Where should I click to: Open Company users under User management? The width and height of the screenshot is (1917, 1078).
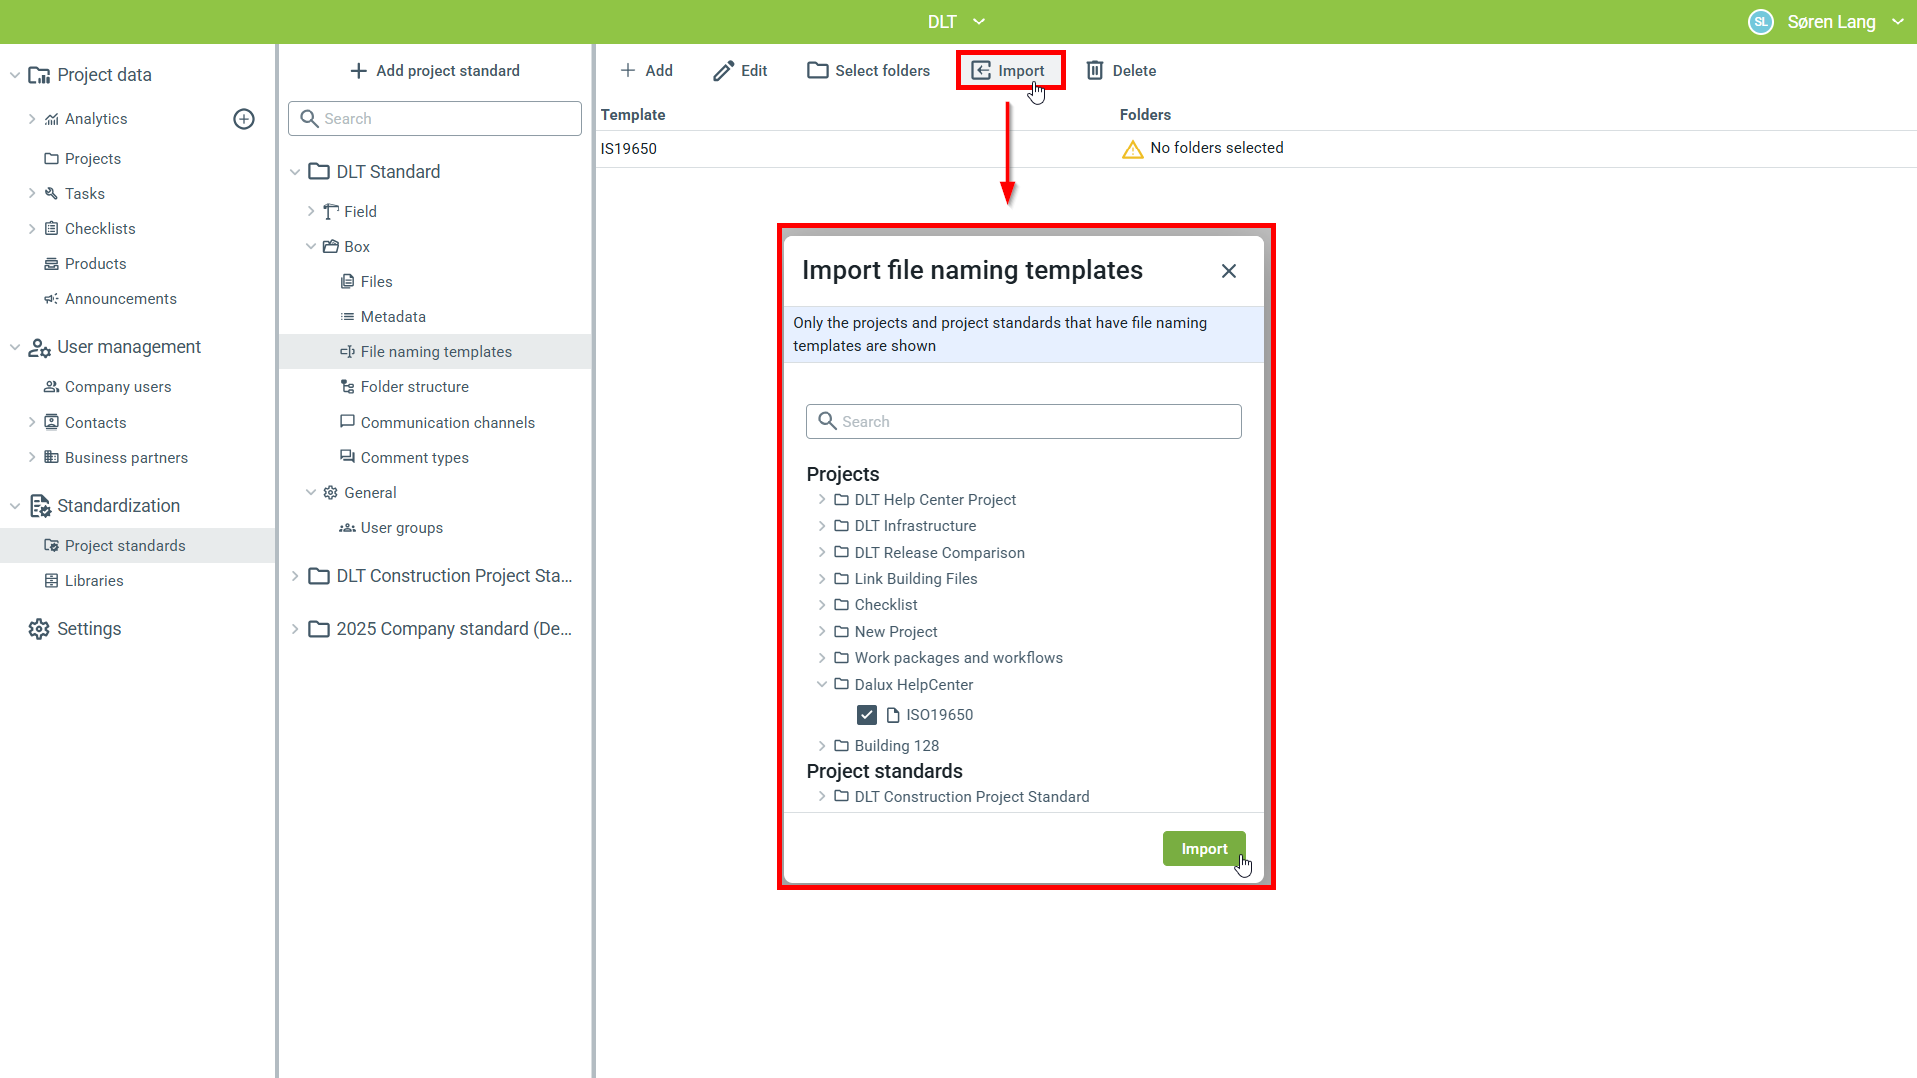tap(117, 387)
